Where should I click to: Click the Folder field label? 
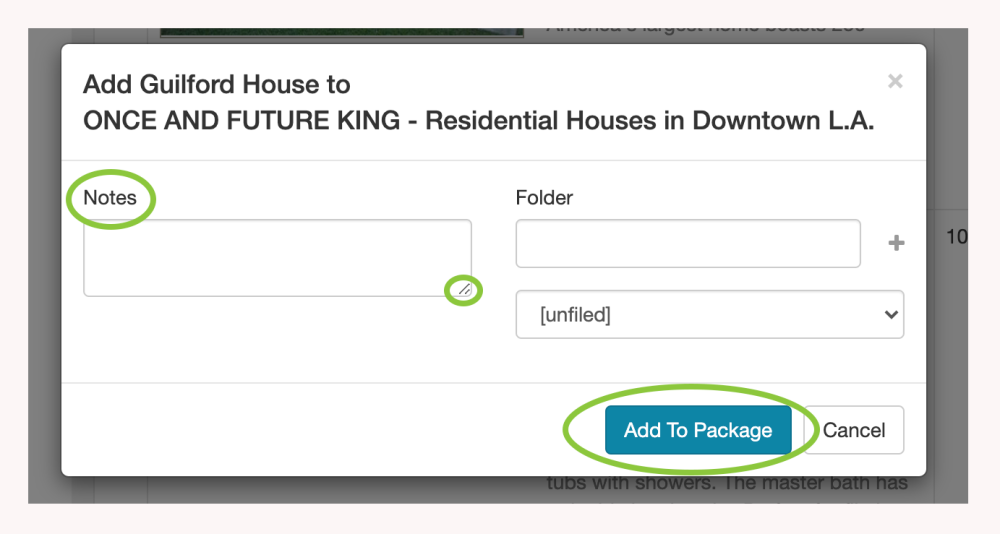pyautogui.click(x=544, y=197)
